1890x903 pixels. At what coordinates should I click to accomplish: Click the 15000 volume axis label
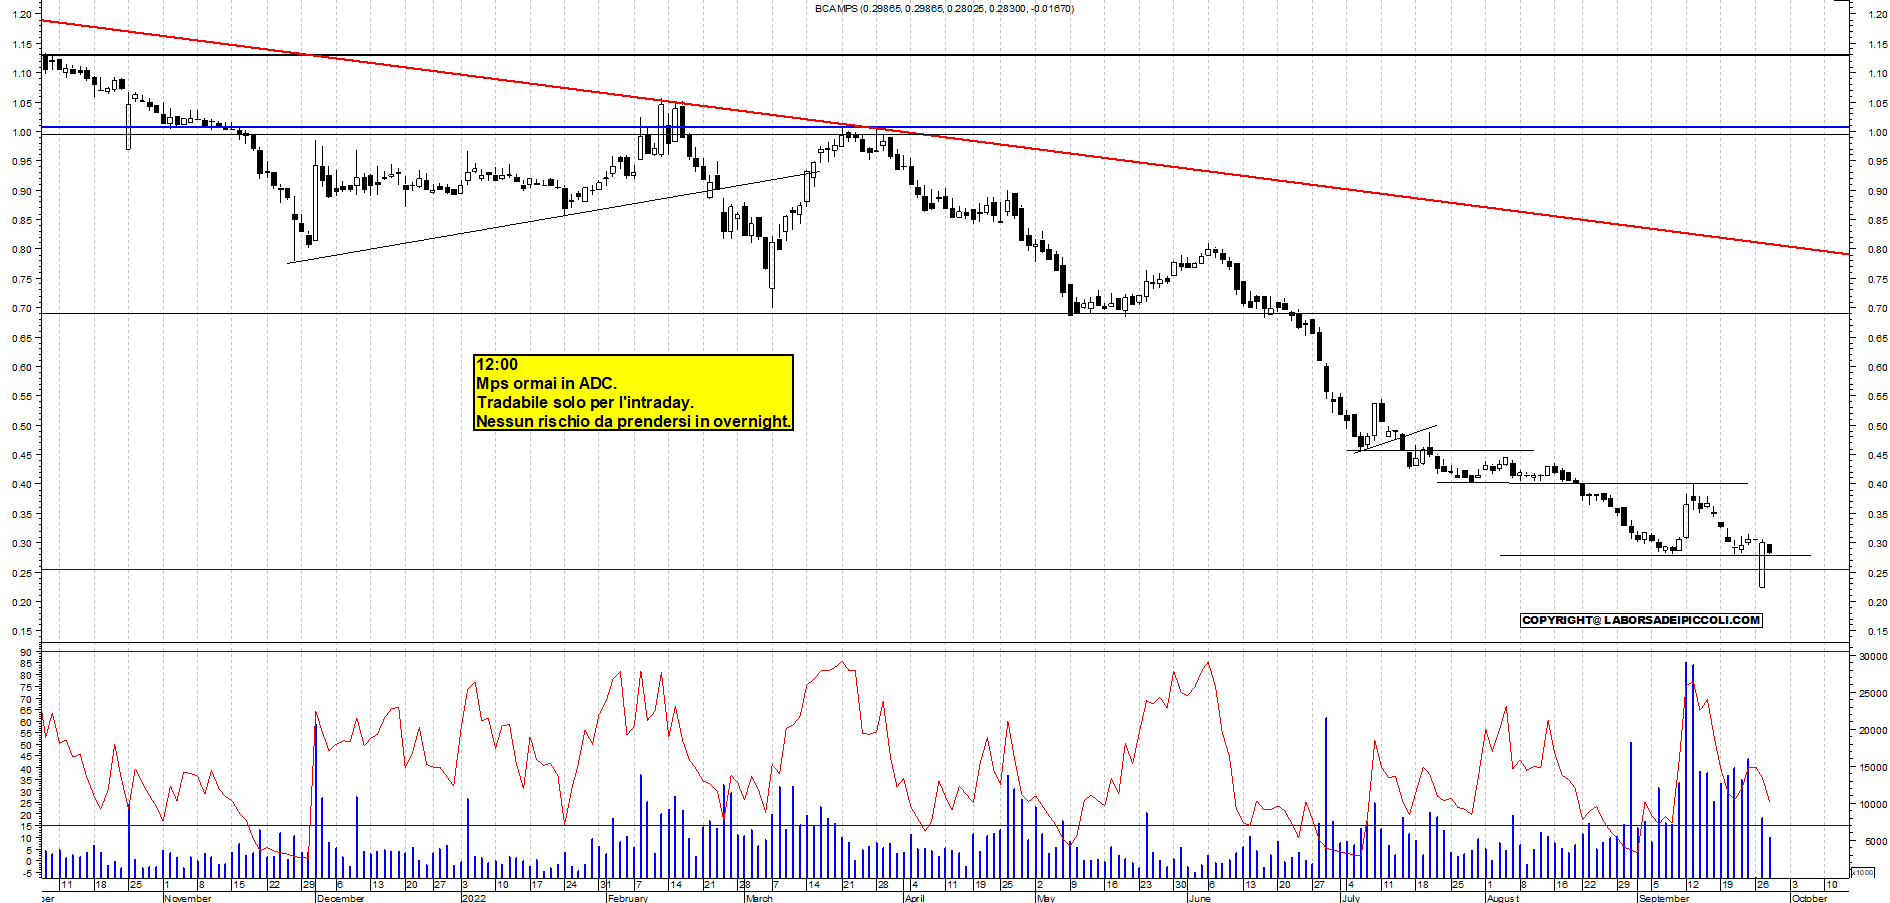1873,767
